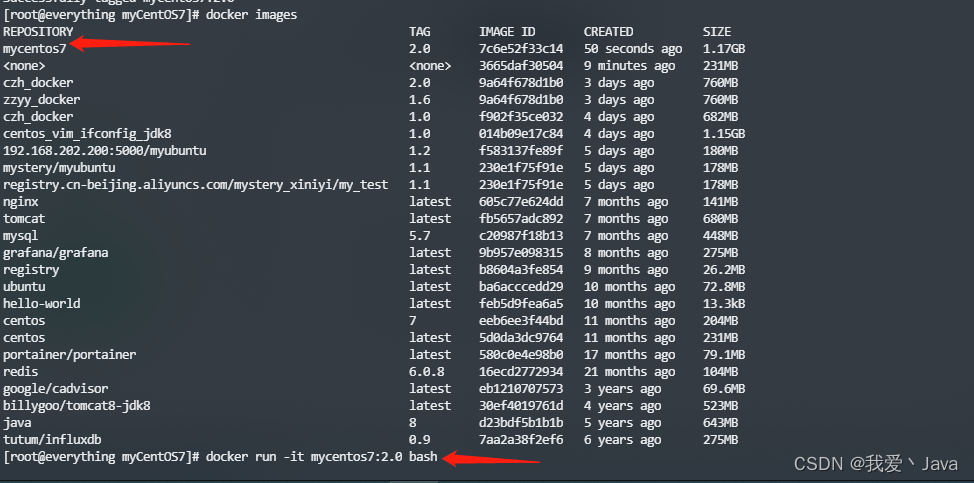Select the nginx repository name
This screenshot has width=974, height=483.
20,201
